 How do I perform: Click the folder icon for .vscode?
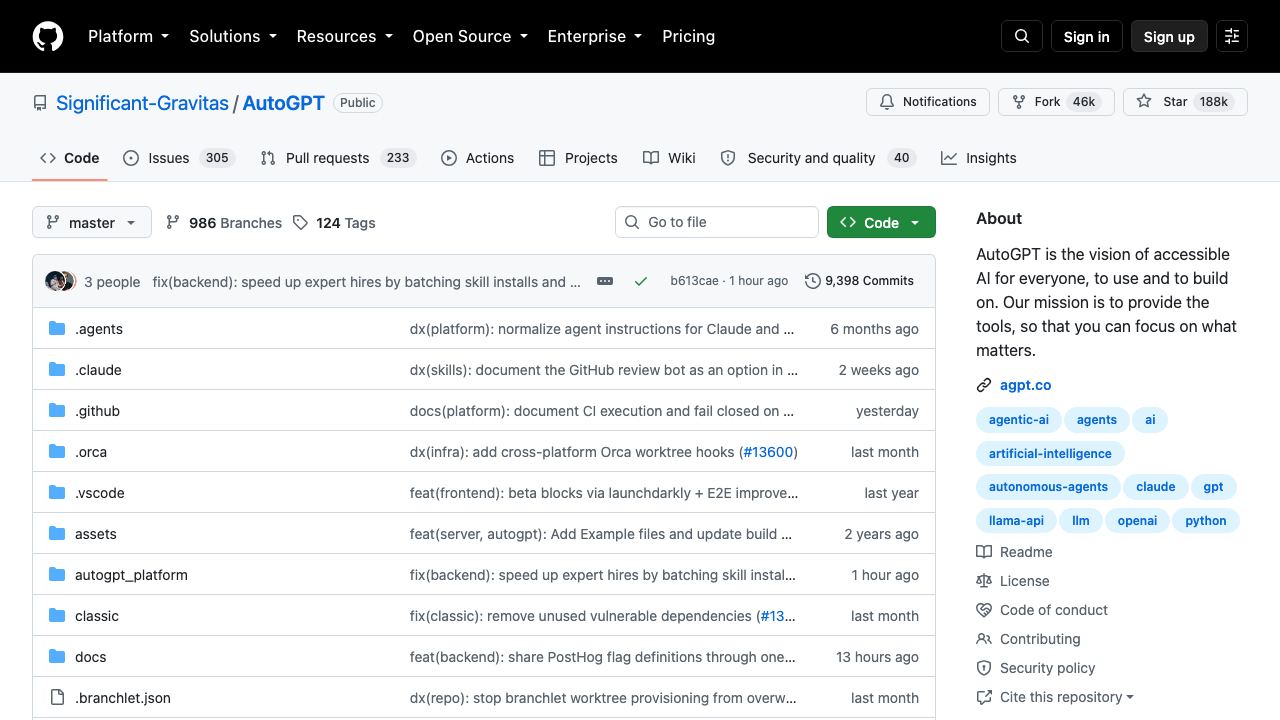(57, 493)
